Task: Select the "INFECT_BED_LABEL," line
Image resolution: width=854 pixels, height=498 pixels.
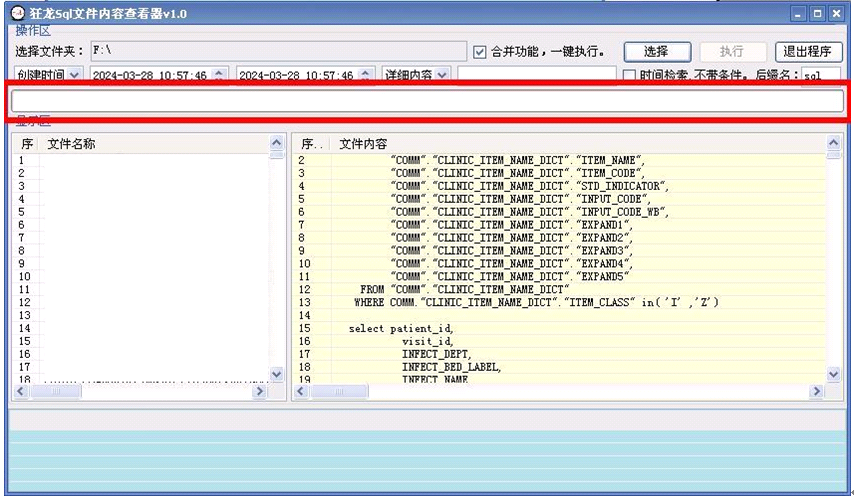Action: pyautogui.click(x=560, y=367)
